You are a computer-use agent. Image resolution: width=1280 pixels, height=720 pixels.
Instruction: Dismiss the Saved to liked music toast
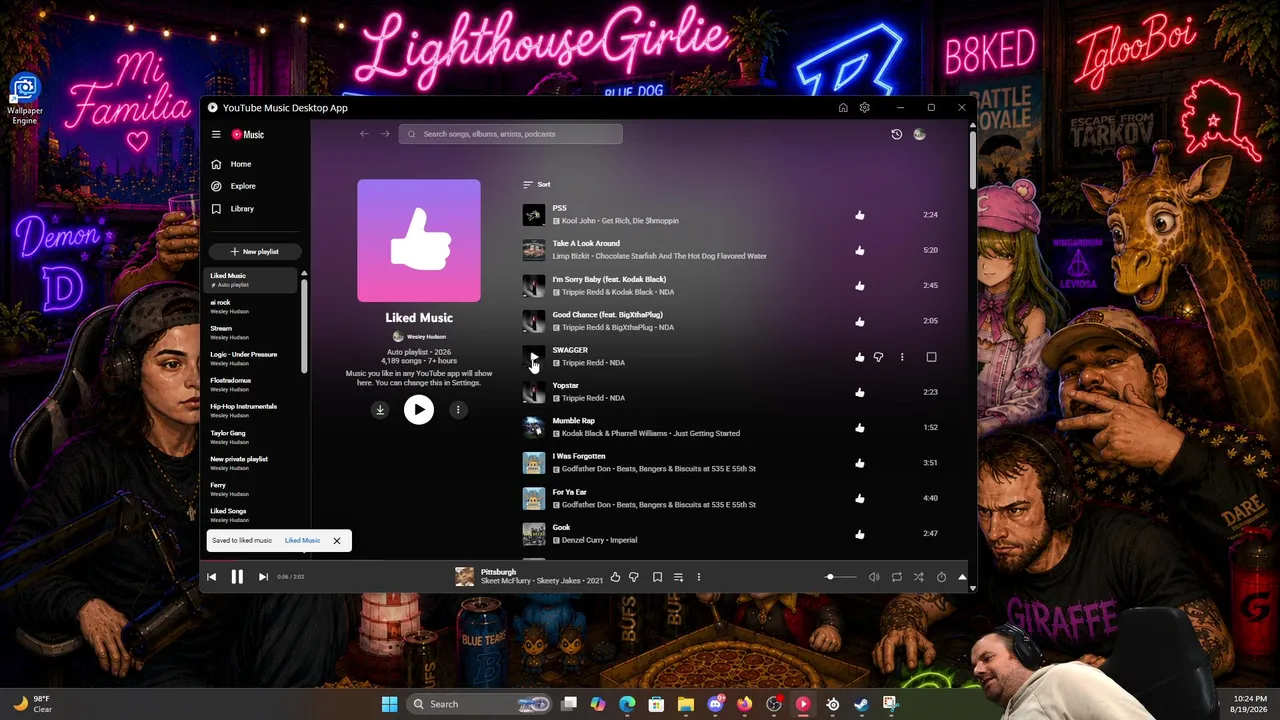click(x=337, y=541)
